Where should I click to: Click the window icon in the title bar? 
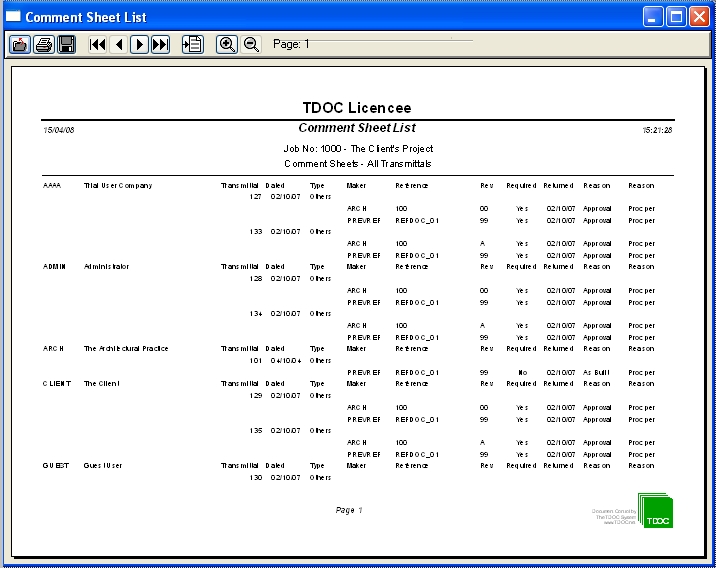pos(13,16)
